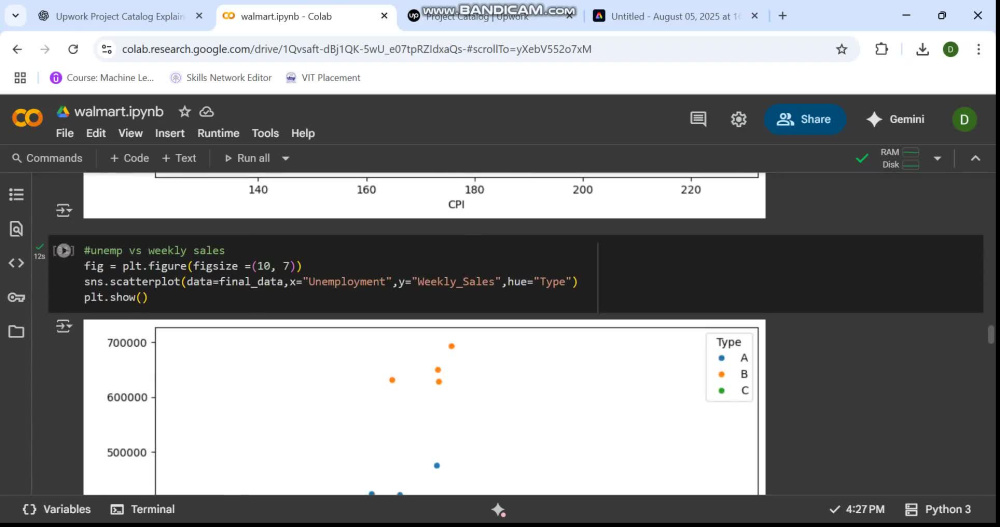This screenshot has width=1000, height=527.
Task: Click the notebook title walmart.ipynb
Action: coord(119,112)
